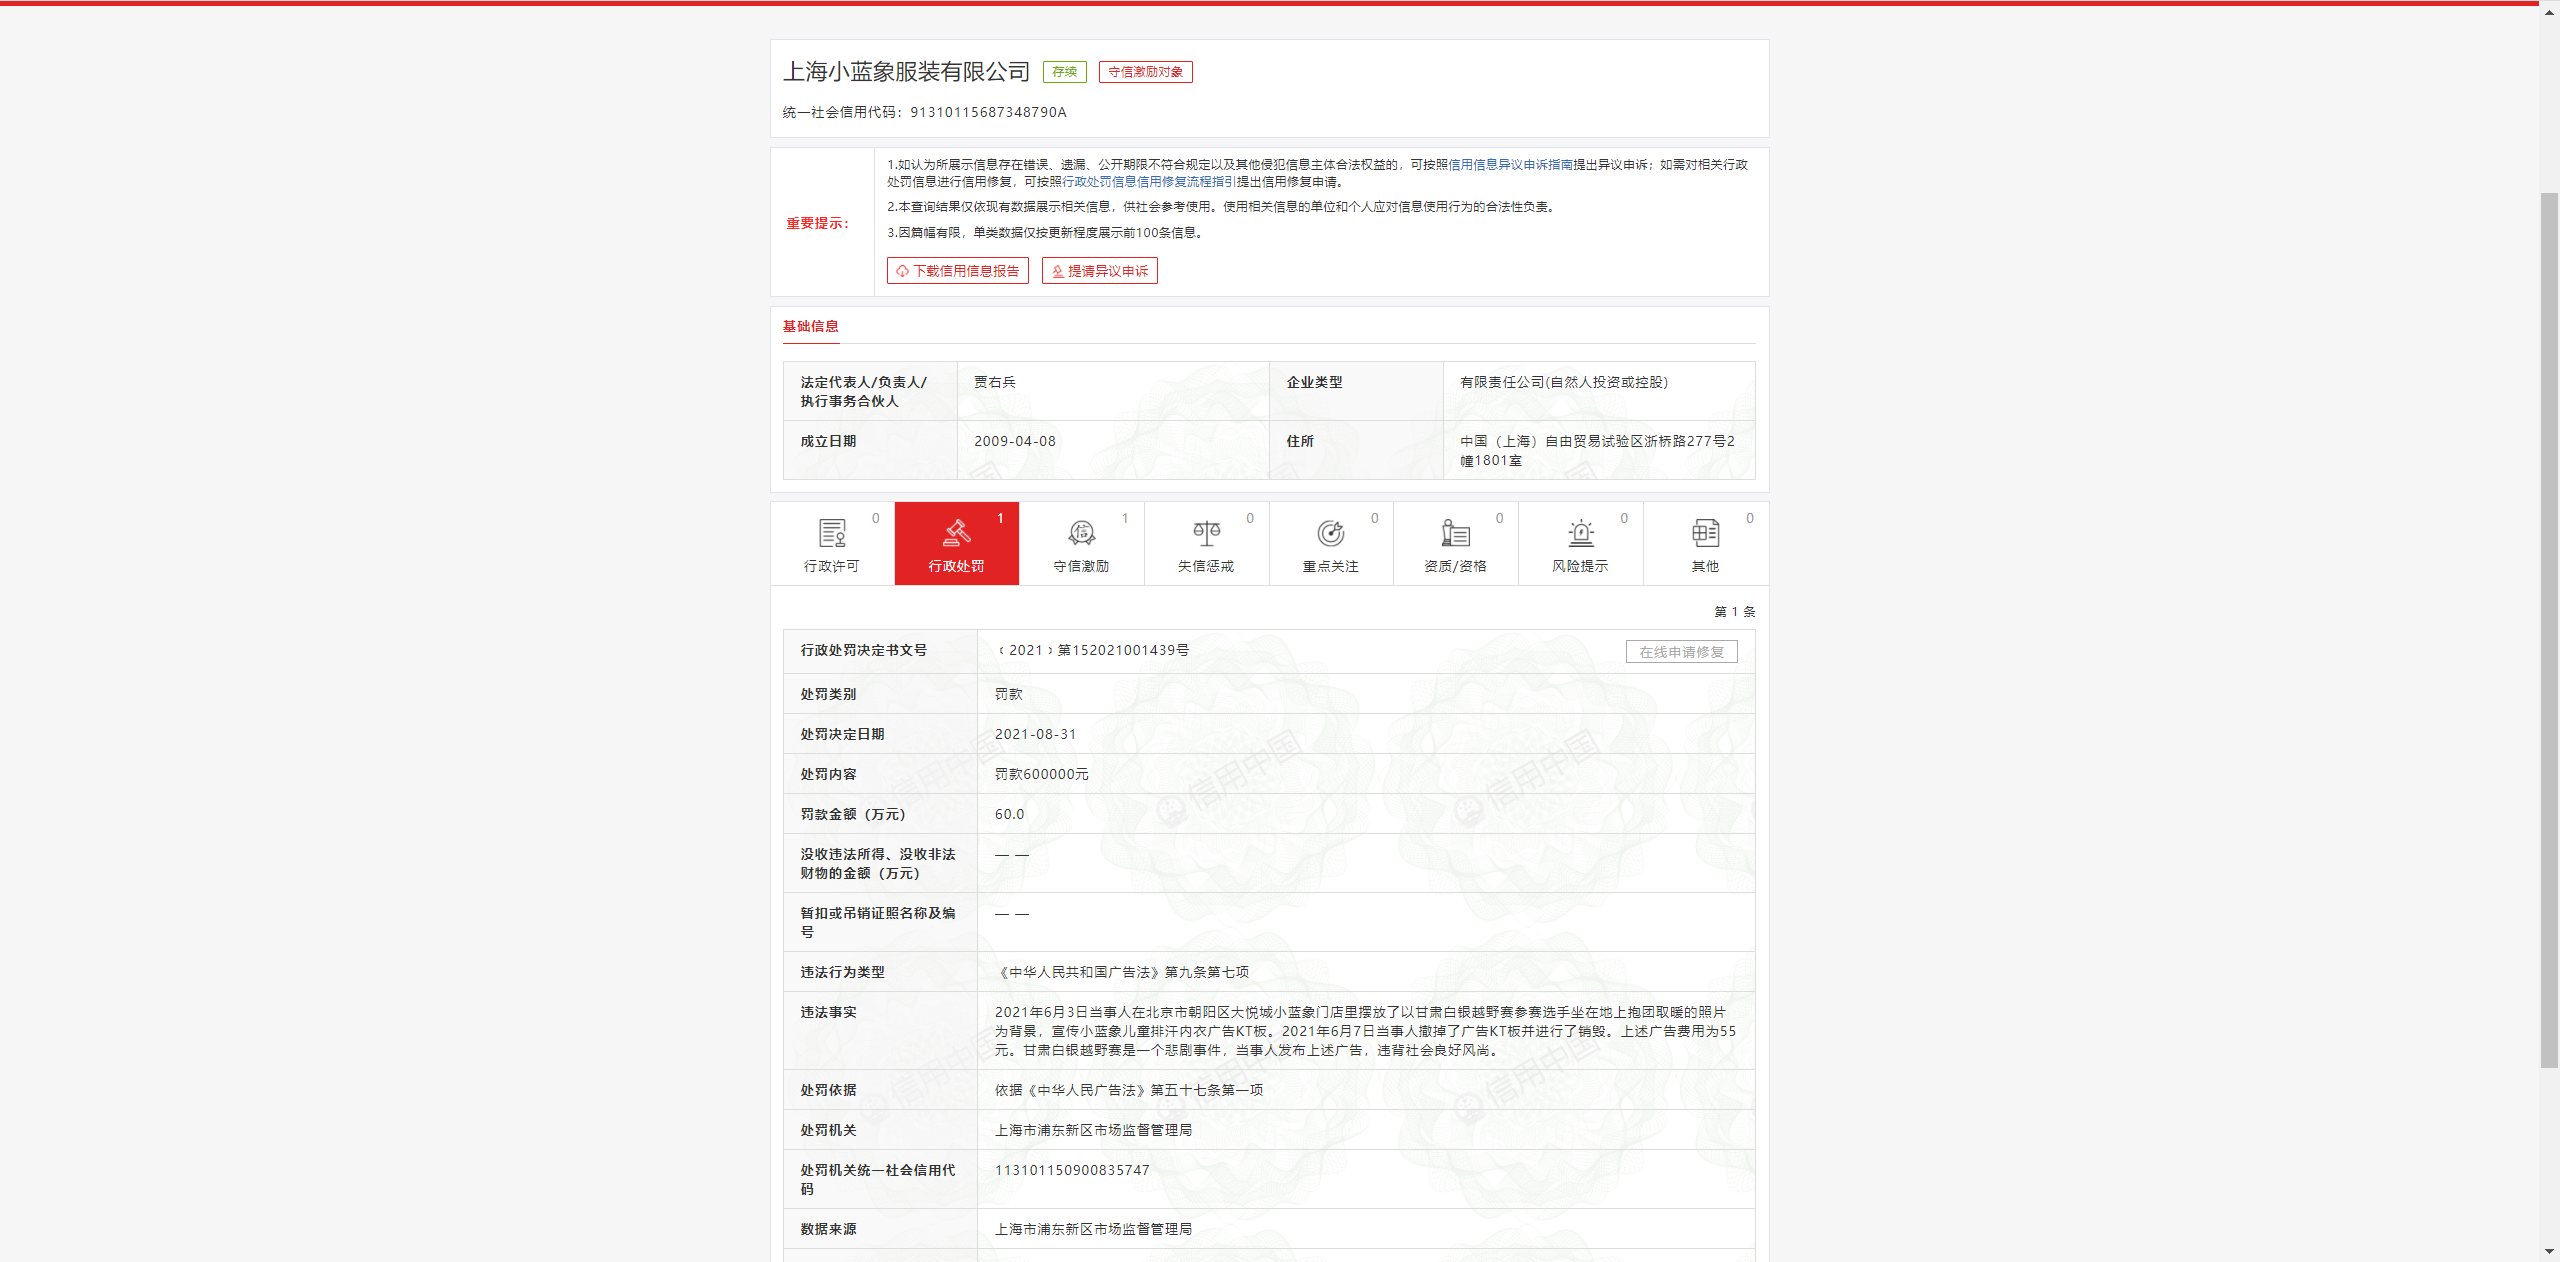Click the scrollbar up arrow

coord(2549,12)
